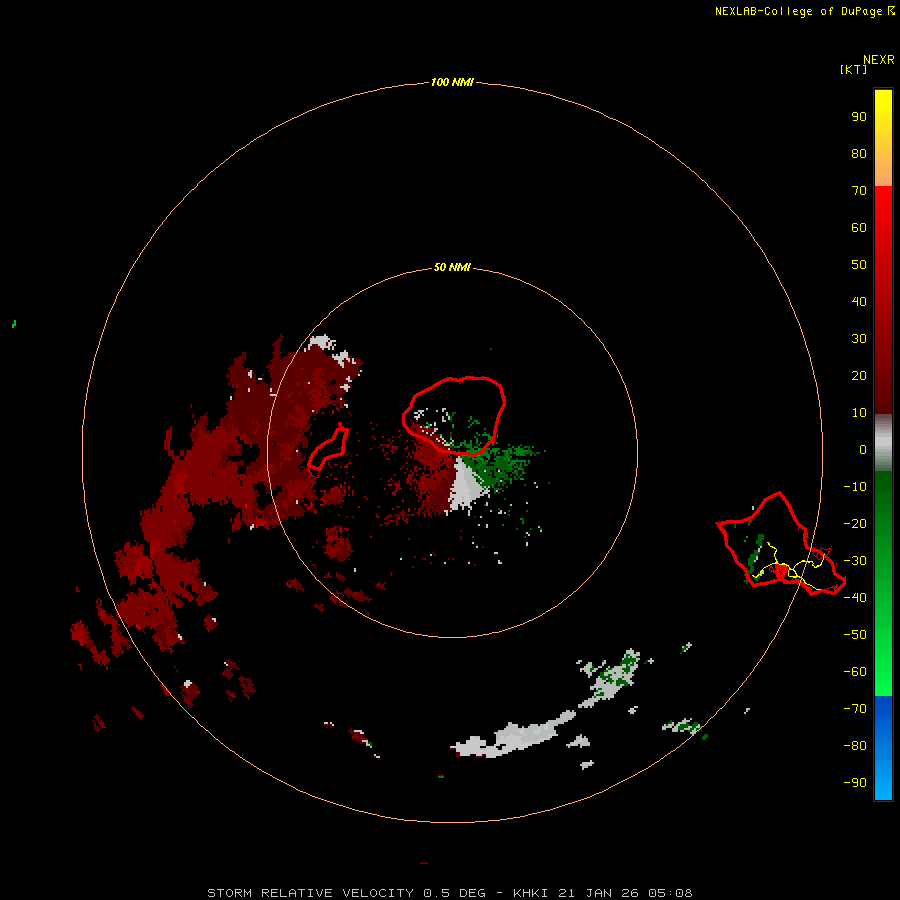Click the 100 NMI range ring label

point(452,82)
